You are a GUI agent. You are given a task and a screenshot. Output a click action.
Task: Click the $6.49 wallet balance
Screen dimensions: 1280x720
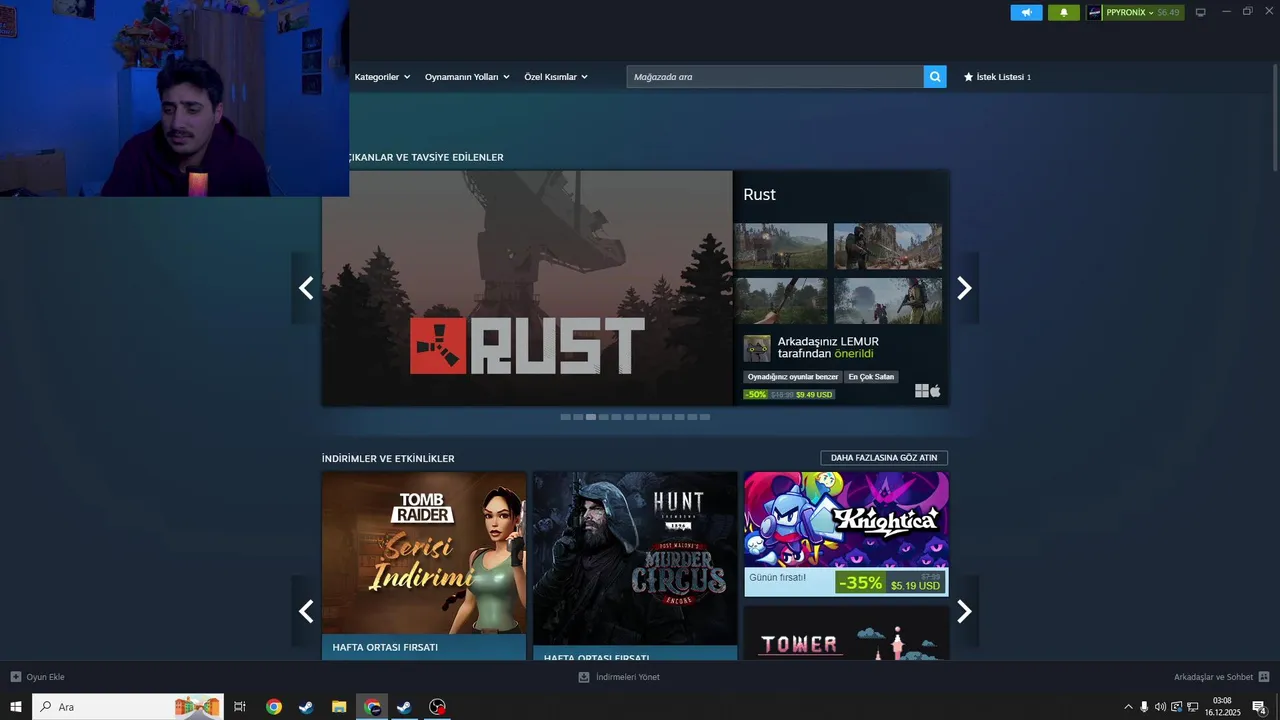pyautogui.click(x=1168, y=12)
